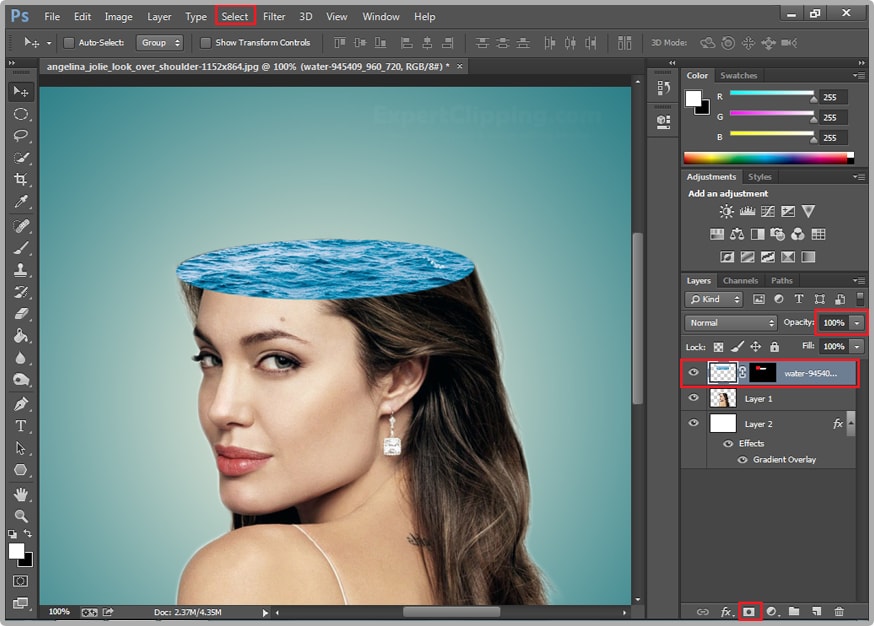The image size is (874, 626).
Task: Click the Delete layer trash icon
Action: point(838,611)
